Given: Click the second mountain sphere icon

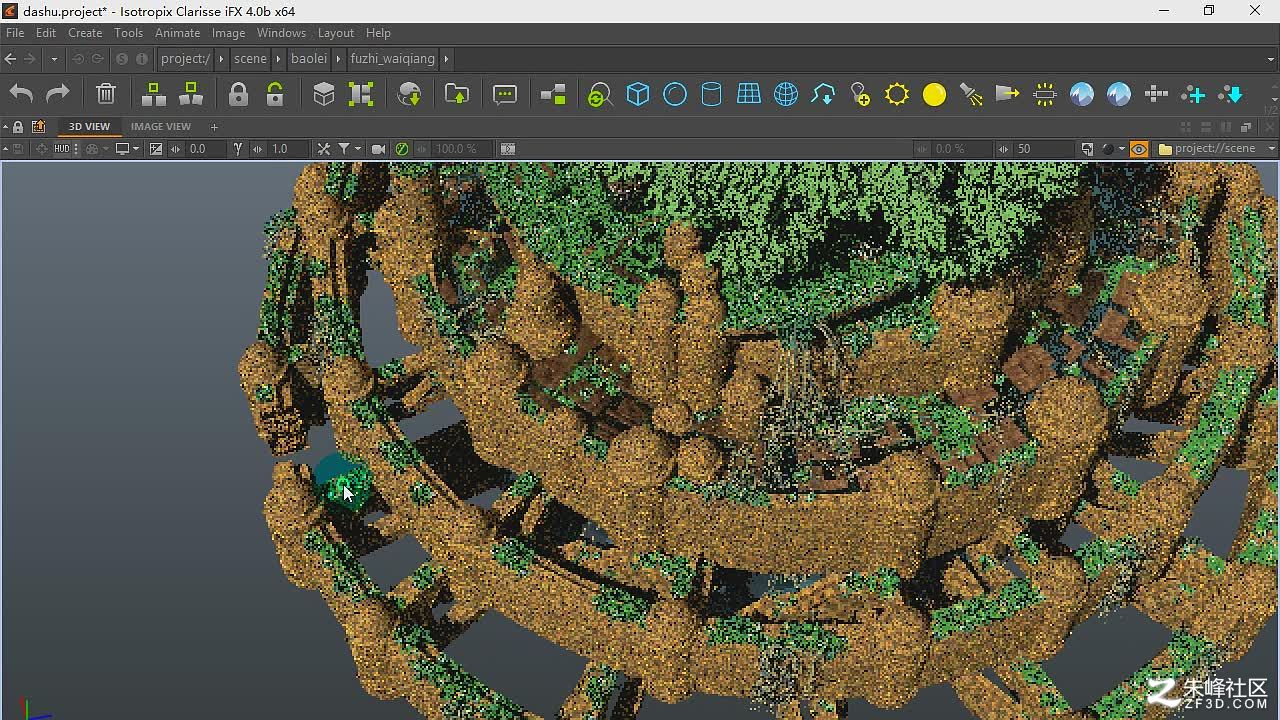Looking at the screenshot, I should coord(1119,94).
